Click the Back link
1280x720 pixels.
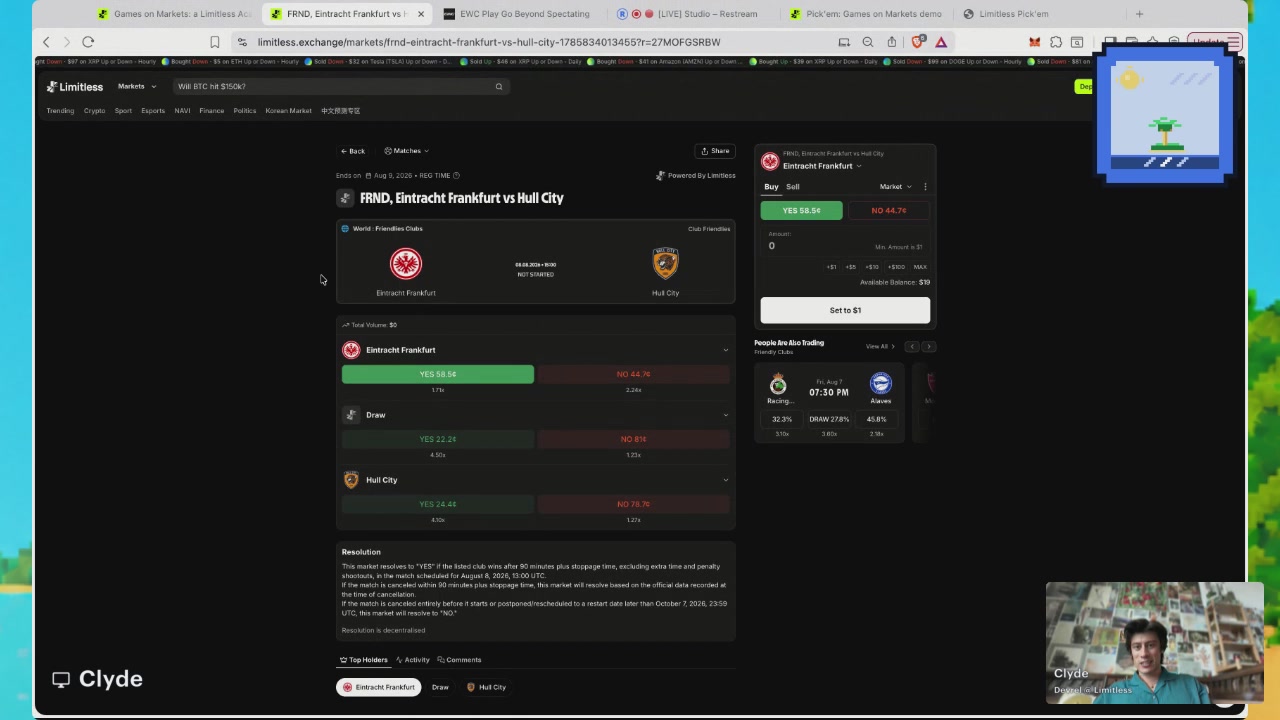pyautogui.click(x=353, y=151)
